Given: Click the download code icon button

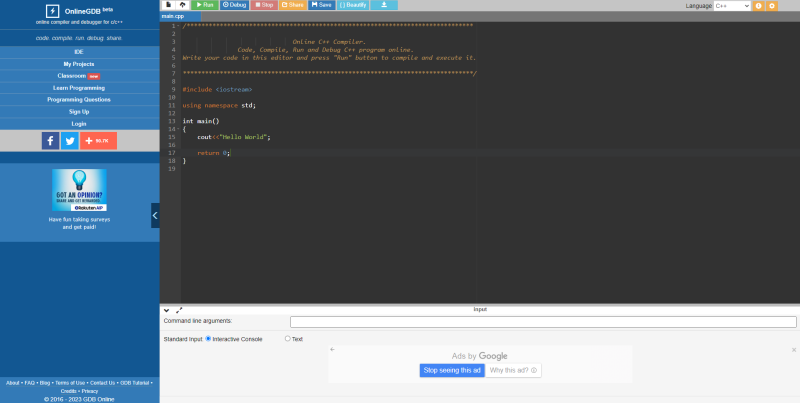Looking at the screenshot, I should click(x=384, y=5).
